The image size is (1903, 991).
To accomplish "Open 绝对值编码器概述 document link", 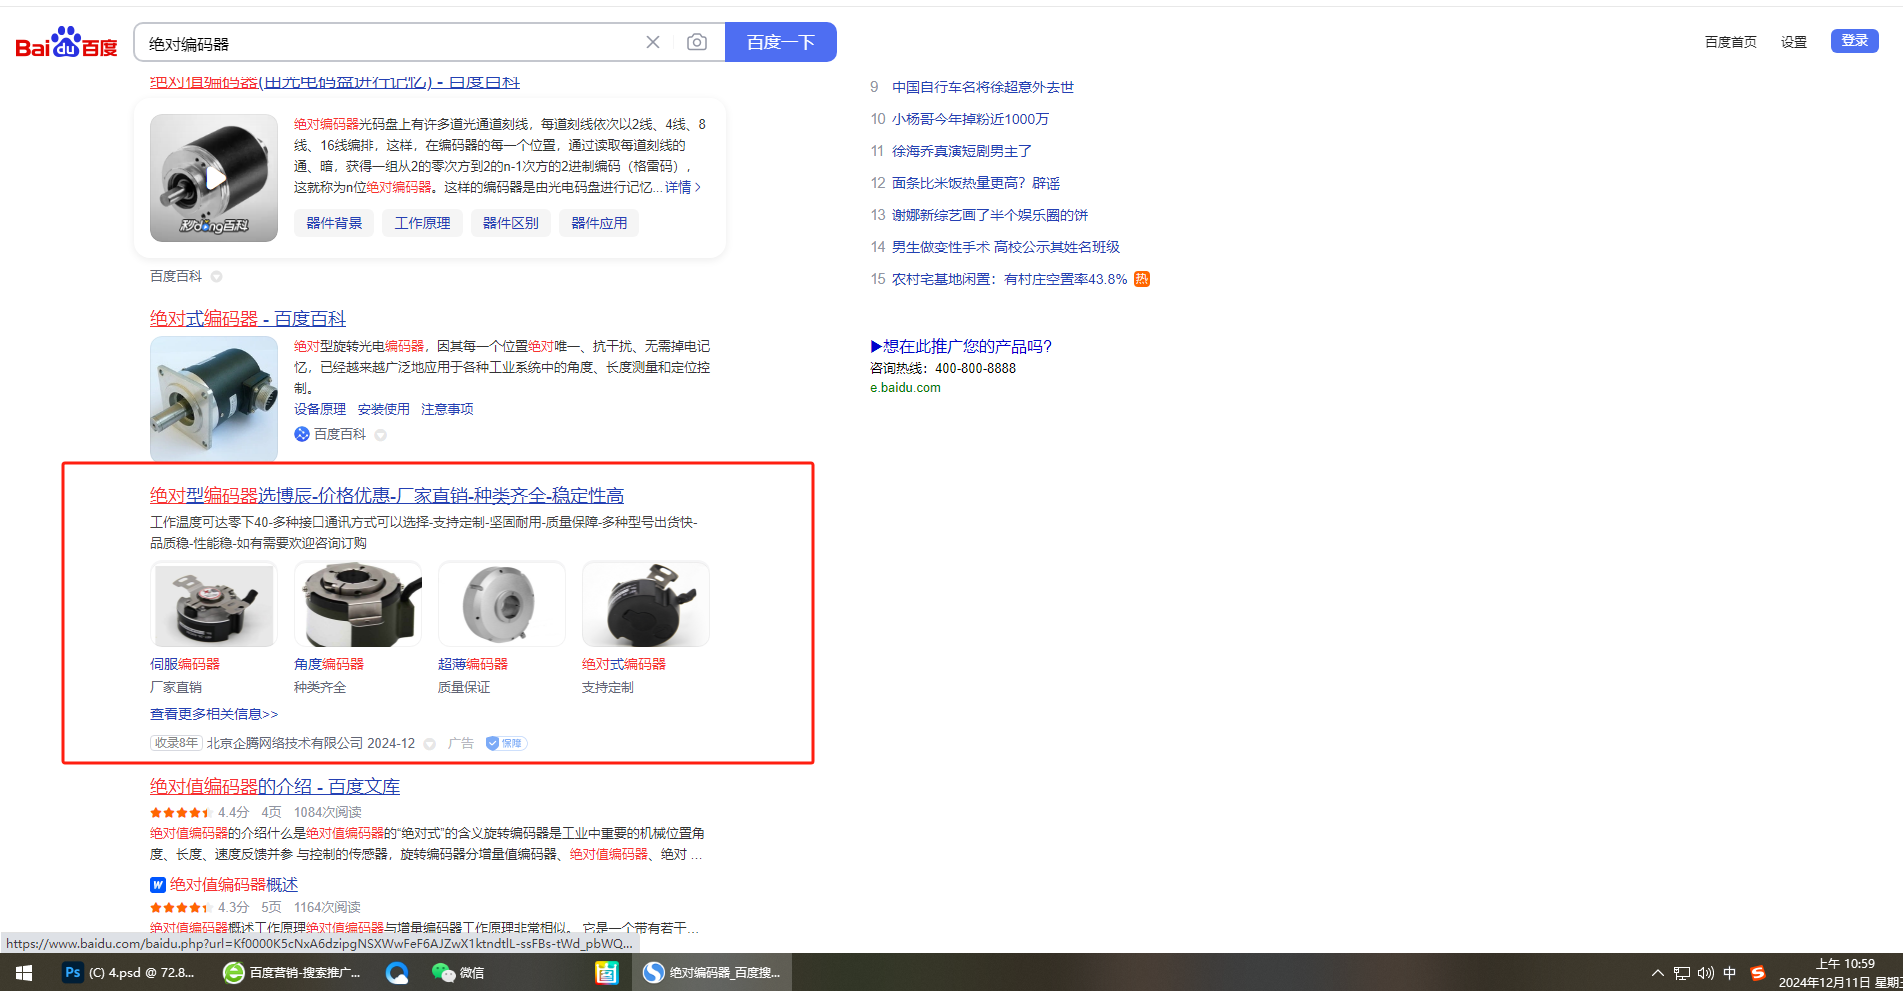I will [x=234, y=884].
